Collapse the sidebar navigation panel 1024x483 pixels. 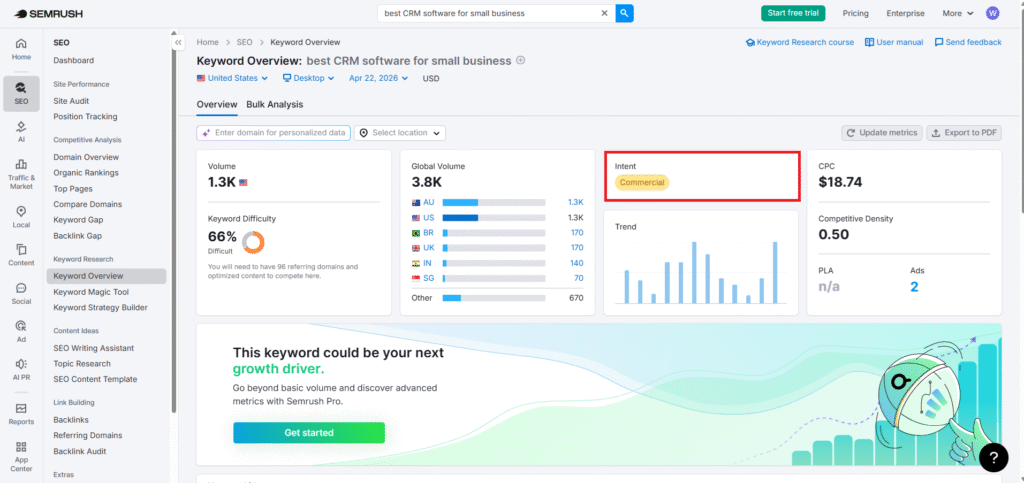click(178, 43)
